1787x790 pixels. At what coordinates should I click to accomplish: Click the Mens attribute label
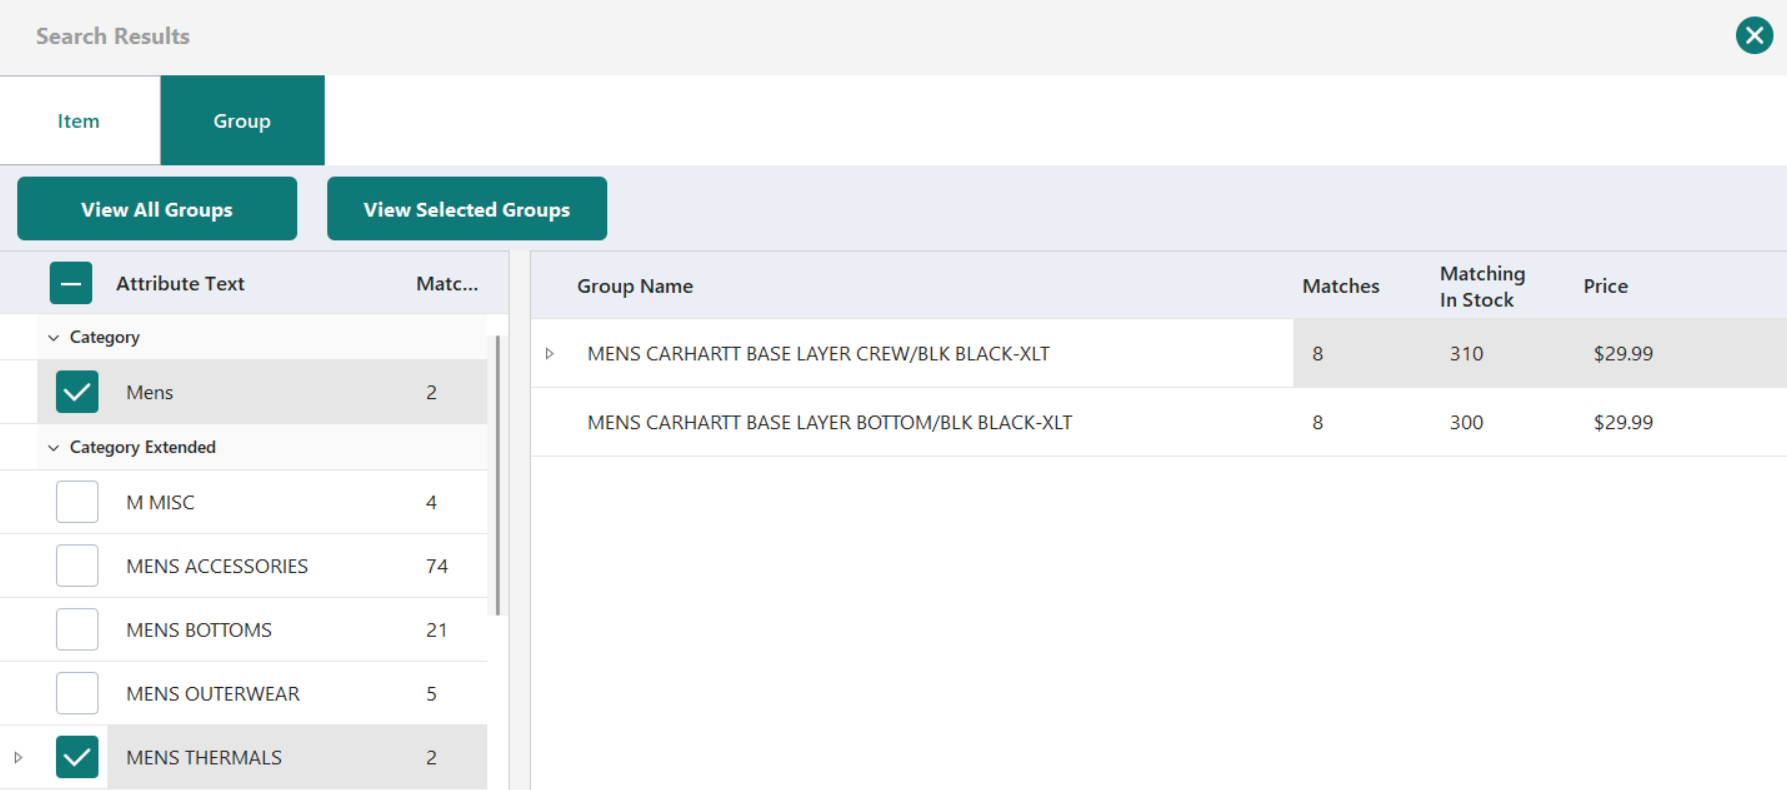click(x=150, y=393)
